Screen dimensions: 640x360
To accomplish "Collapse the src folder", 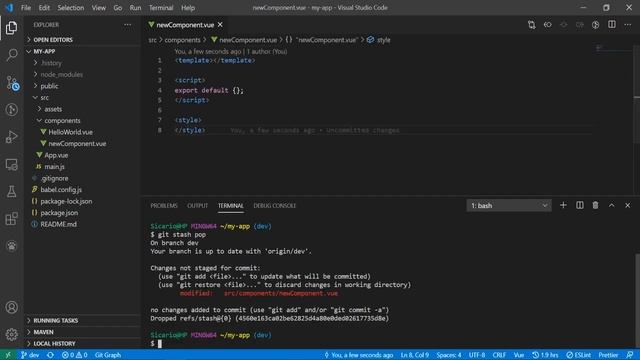I will (82, 98).
